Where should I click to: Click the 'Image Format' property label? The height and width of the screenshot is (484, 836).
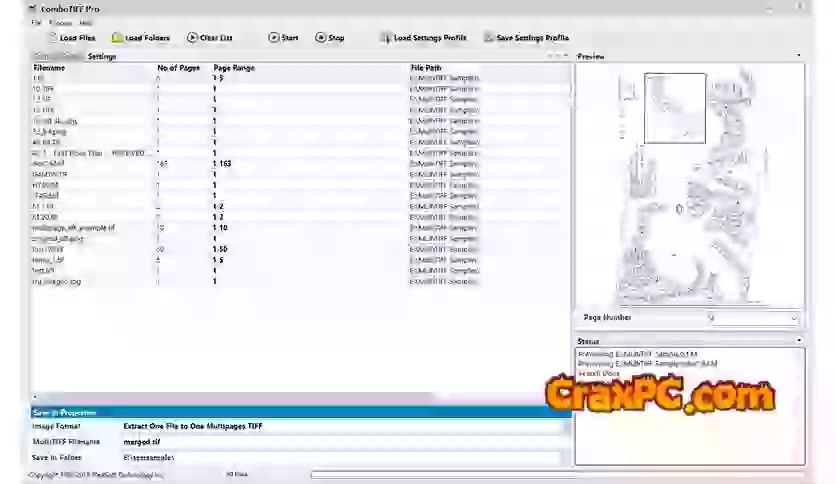[57, 426]
